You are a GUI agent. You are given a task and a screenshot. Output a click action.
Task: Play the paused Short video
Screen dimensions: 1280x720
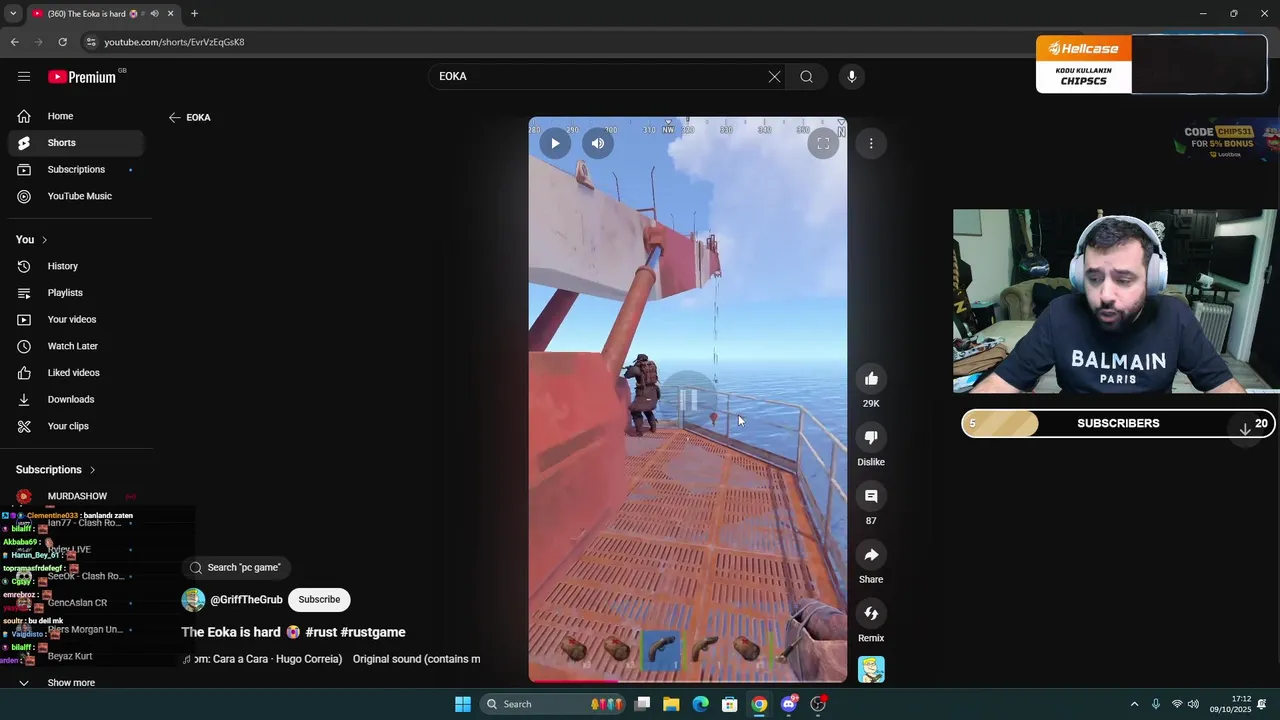pos(555,143)
